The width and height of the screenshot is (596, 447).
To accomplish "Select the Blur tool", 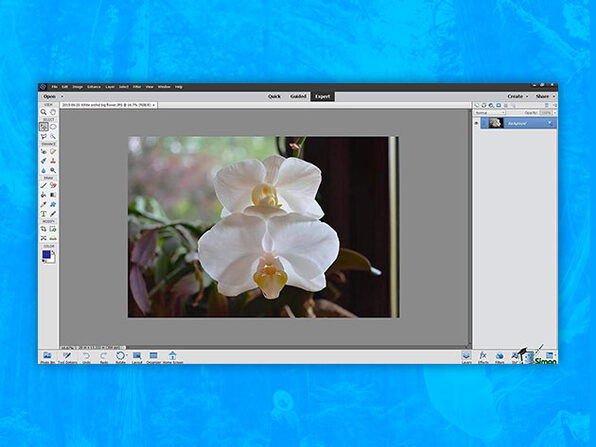I will 44,170.
